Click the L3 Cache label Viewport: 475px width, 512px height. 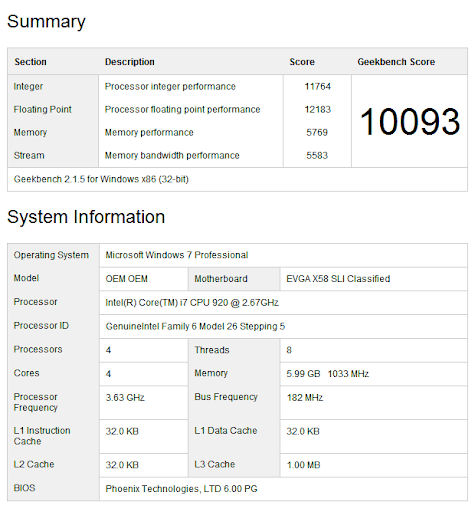pyautogui.click(x=215, y=465)
